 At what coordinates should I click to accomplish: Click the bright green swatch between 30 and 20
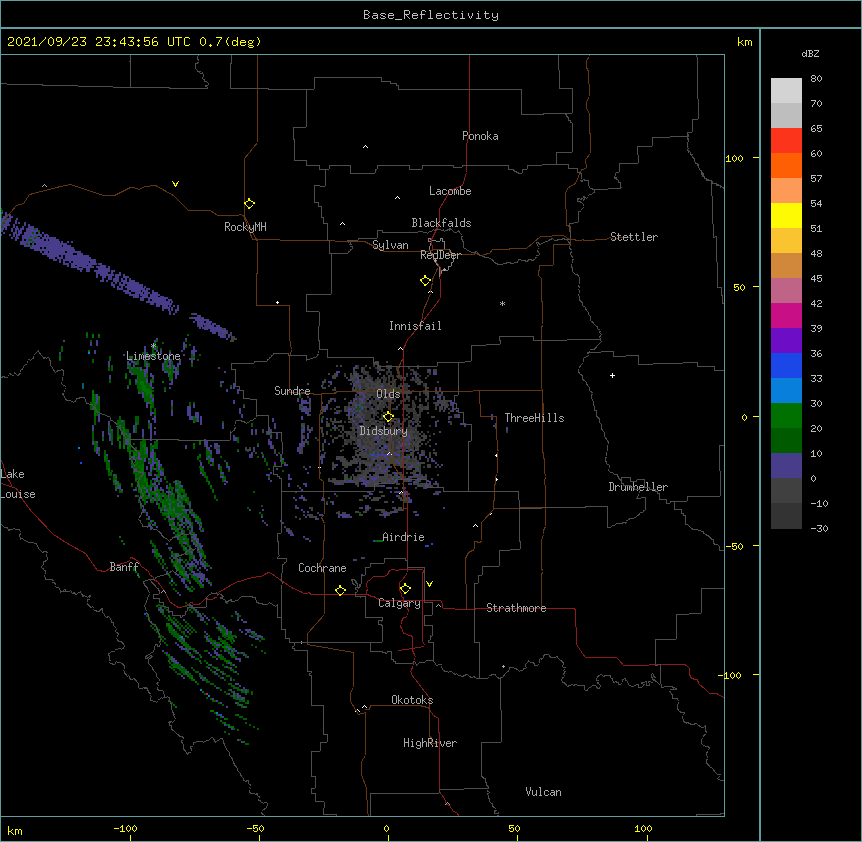(786, 416)
